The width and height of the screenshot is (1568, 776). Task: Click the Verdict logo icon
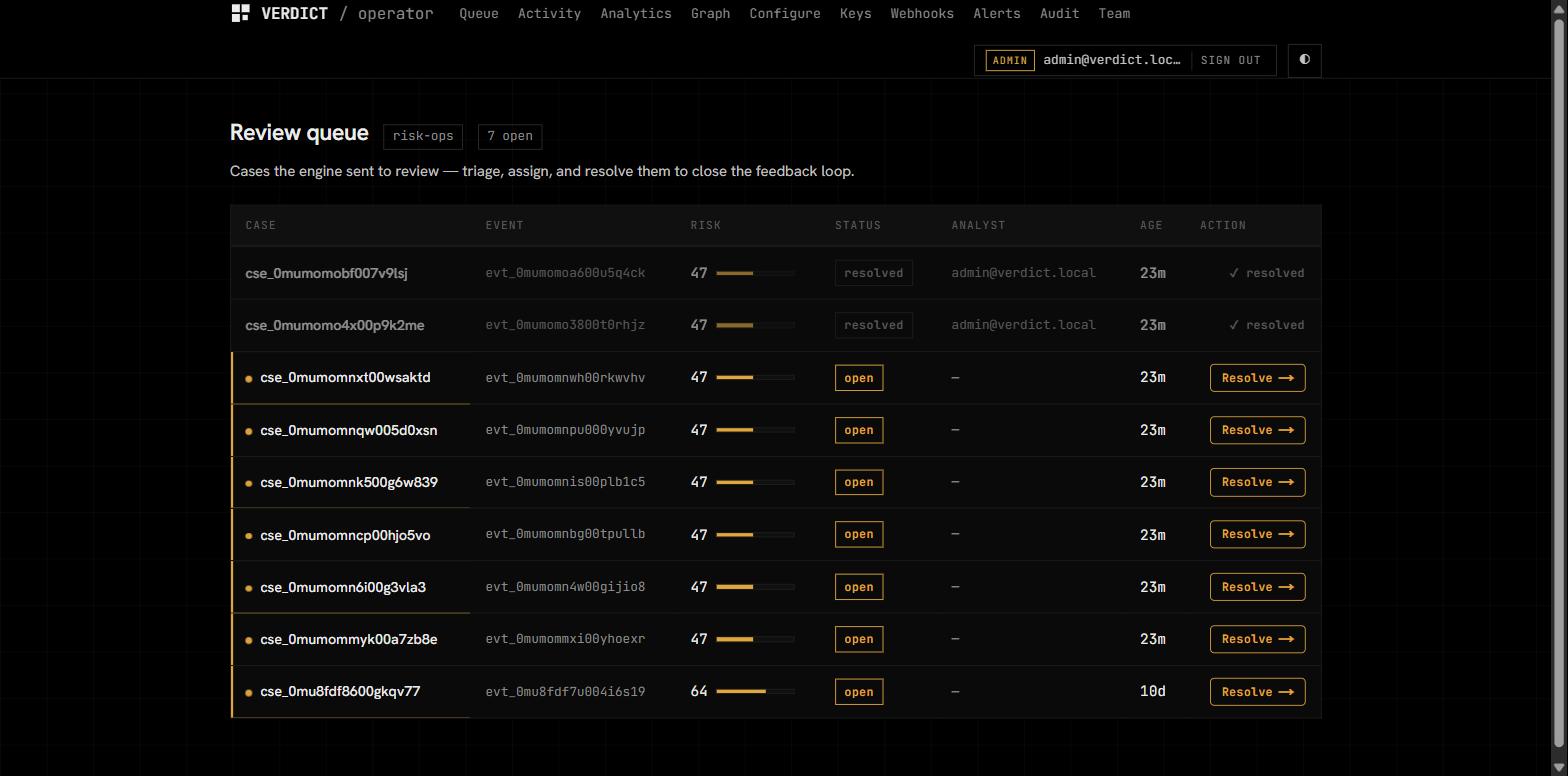tap(240, 13)
